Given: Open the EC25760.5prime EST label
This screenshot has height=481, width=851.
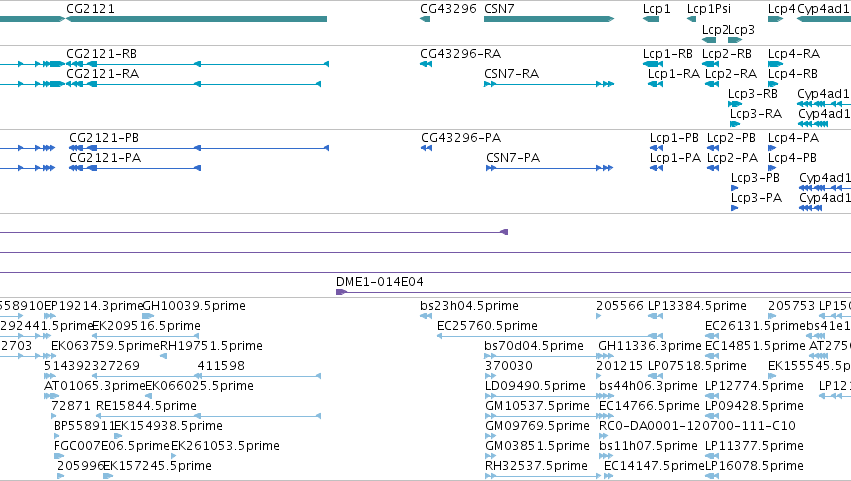Looking at the screenshot, I should pos(487,326).
